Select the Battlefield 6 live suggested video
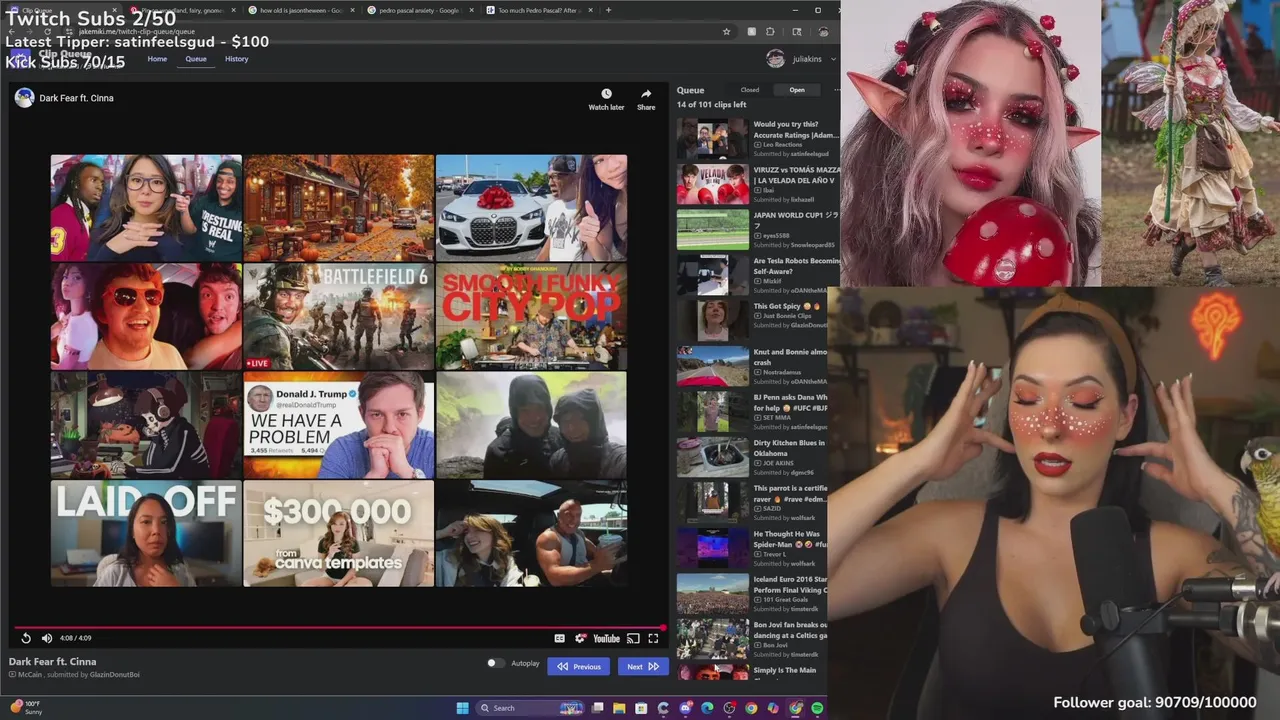 click(x=339, y=317)
